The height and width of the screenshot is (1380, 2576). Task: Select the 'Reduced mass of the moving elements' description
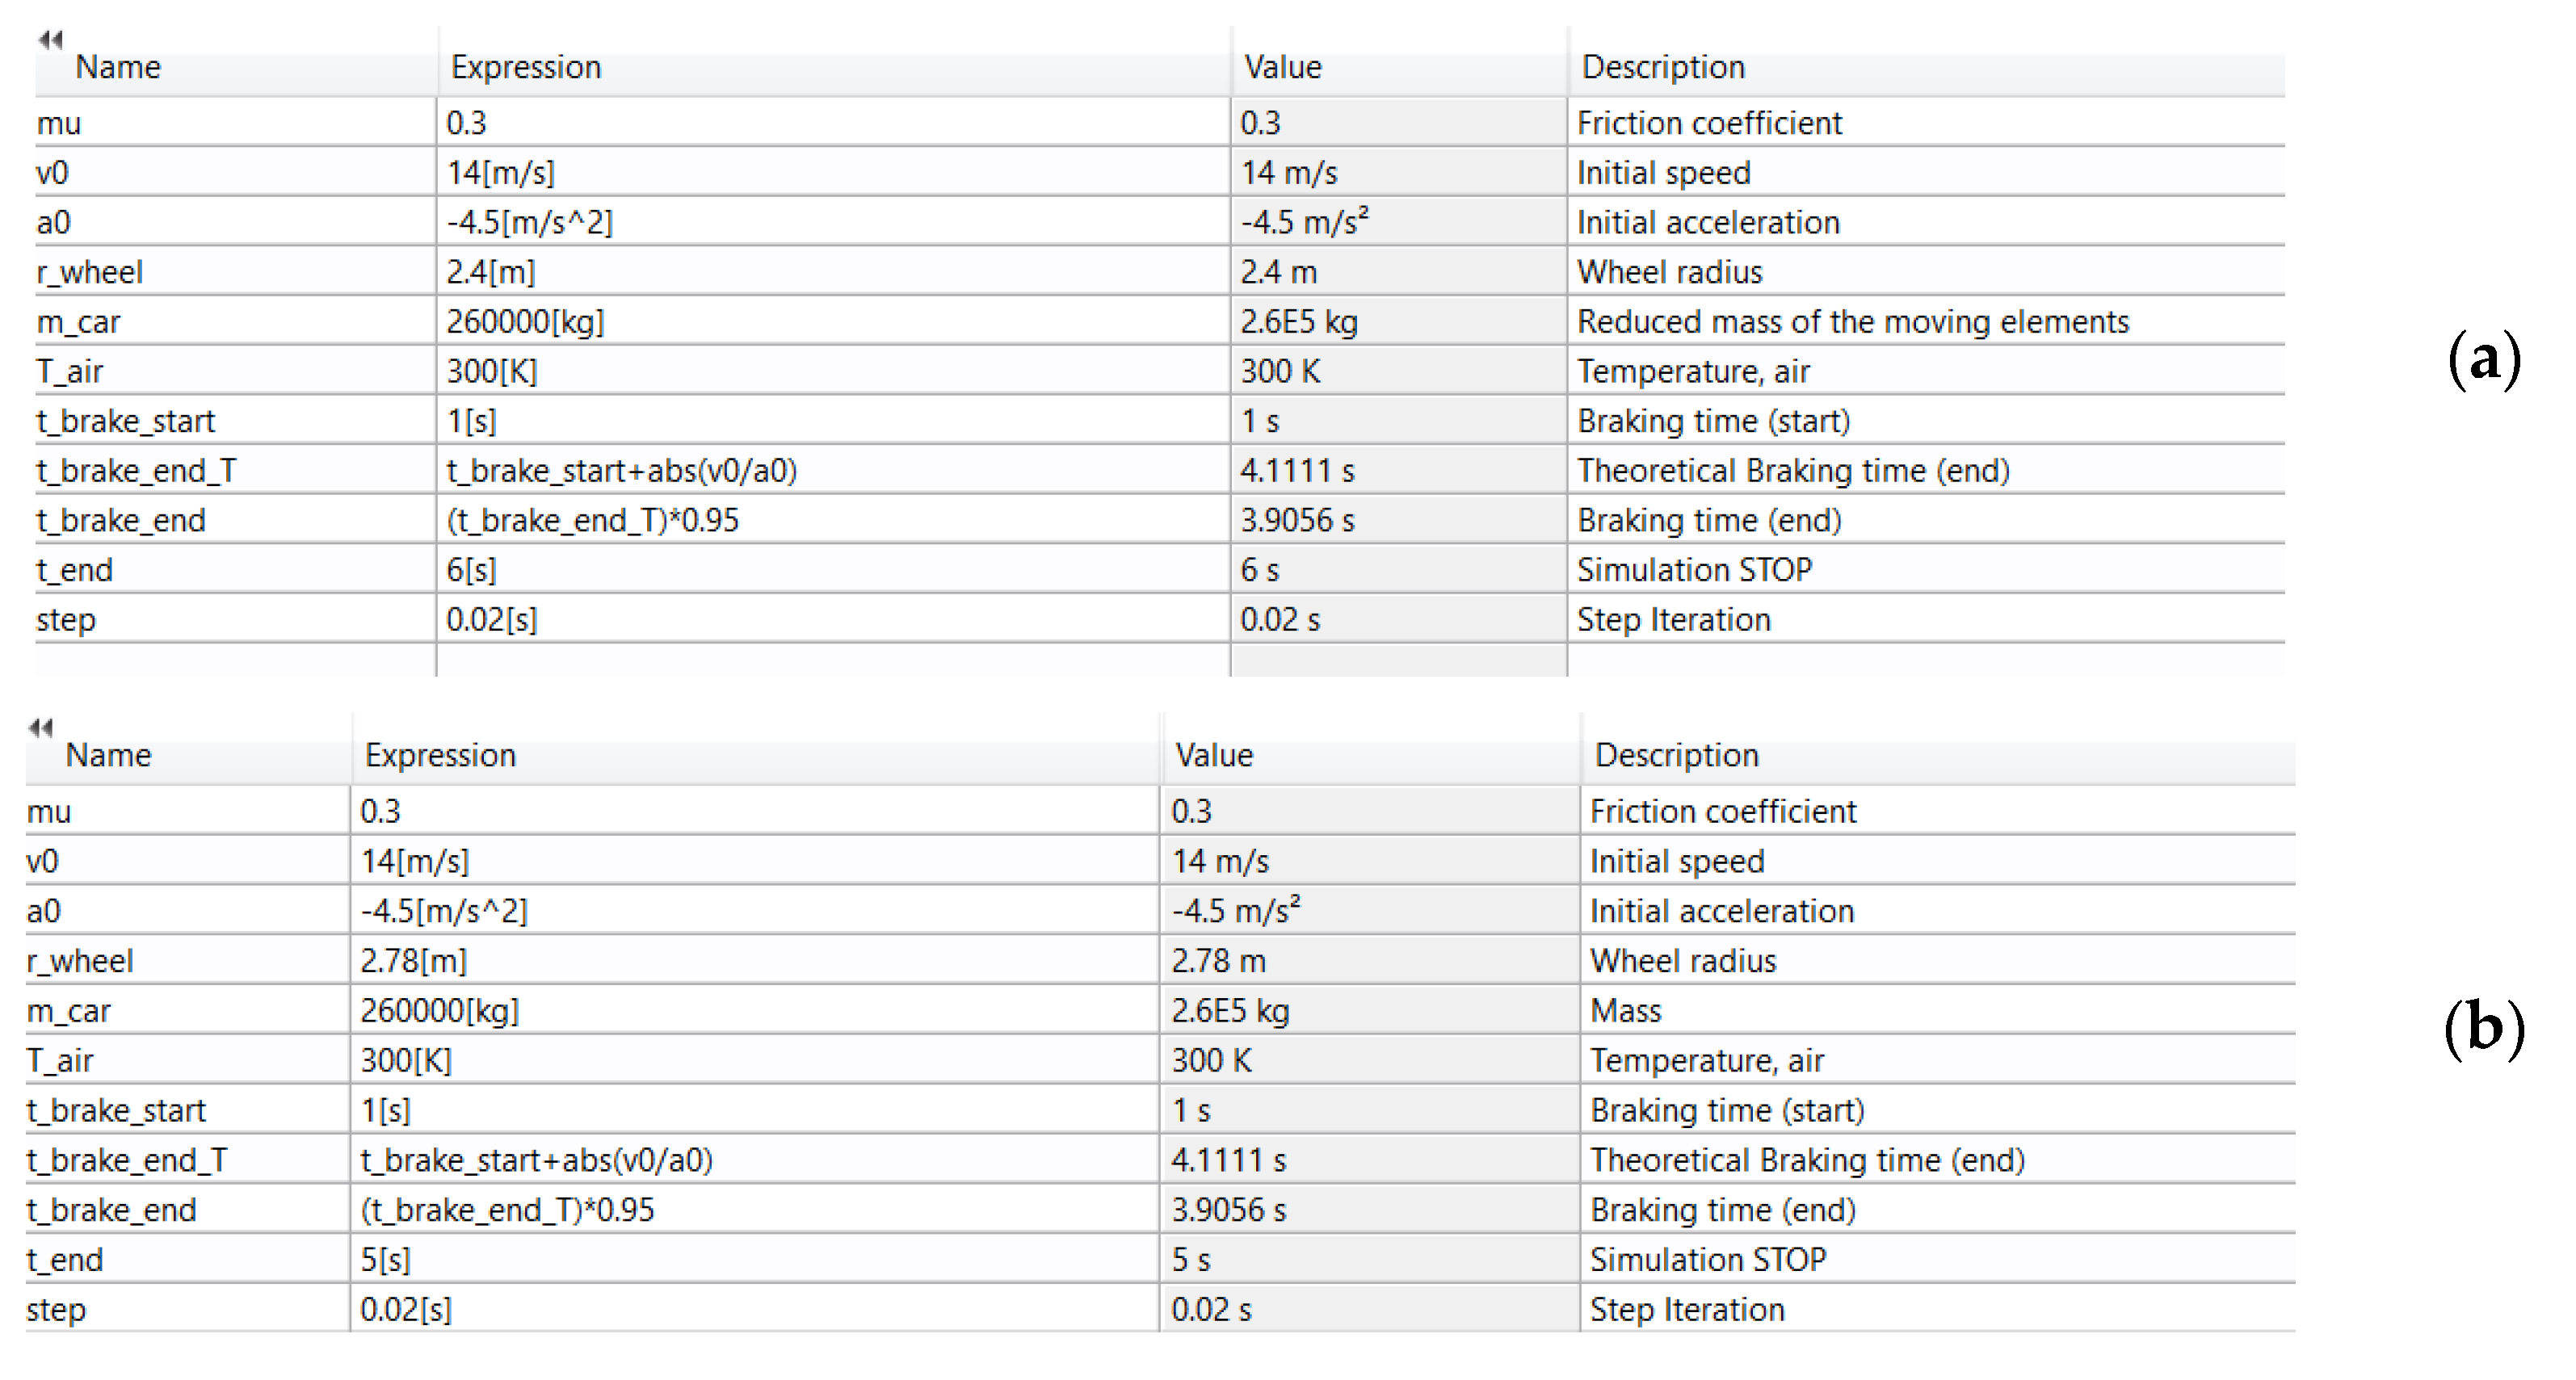click(1852, 322)
